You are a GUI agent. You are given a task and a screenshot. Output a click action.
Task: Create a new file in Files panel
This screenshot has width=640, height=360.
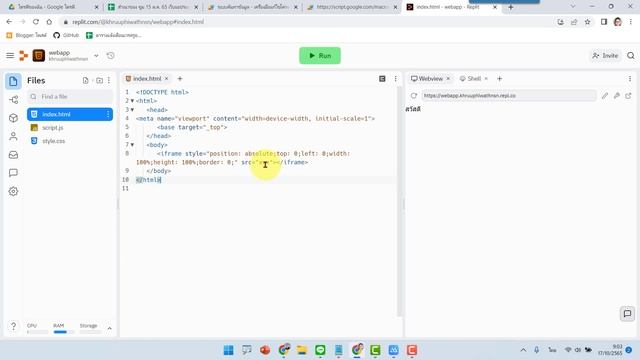85,80
